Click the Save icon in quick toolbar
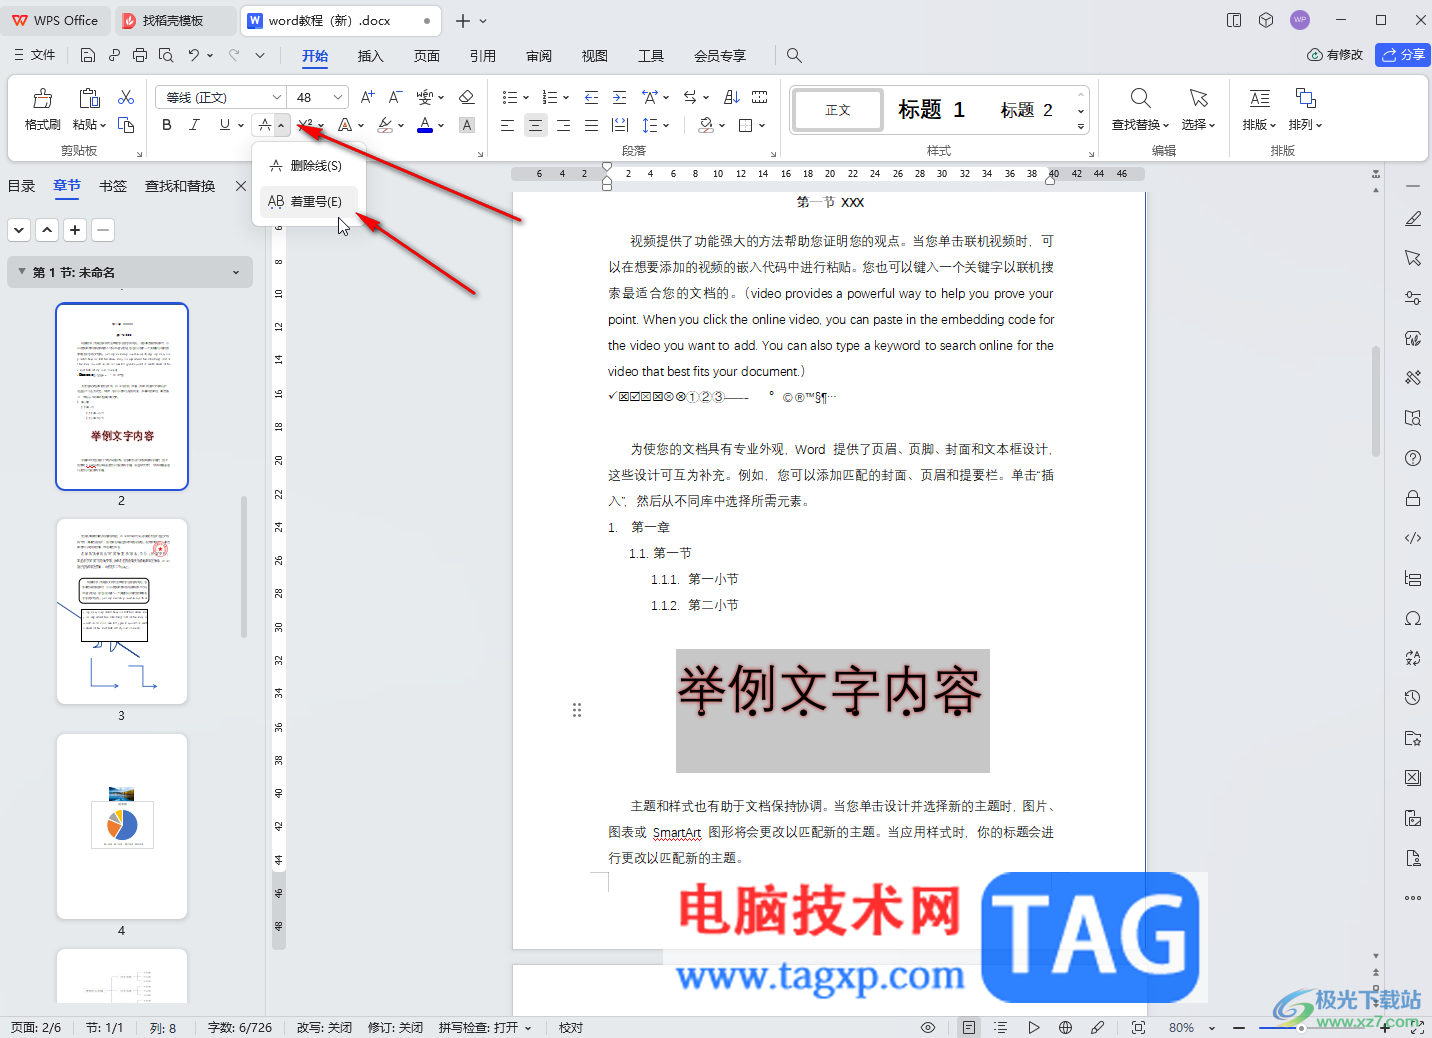1432x1038 pixels. tap(88, 55)
